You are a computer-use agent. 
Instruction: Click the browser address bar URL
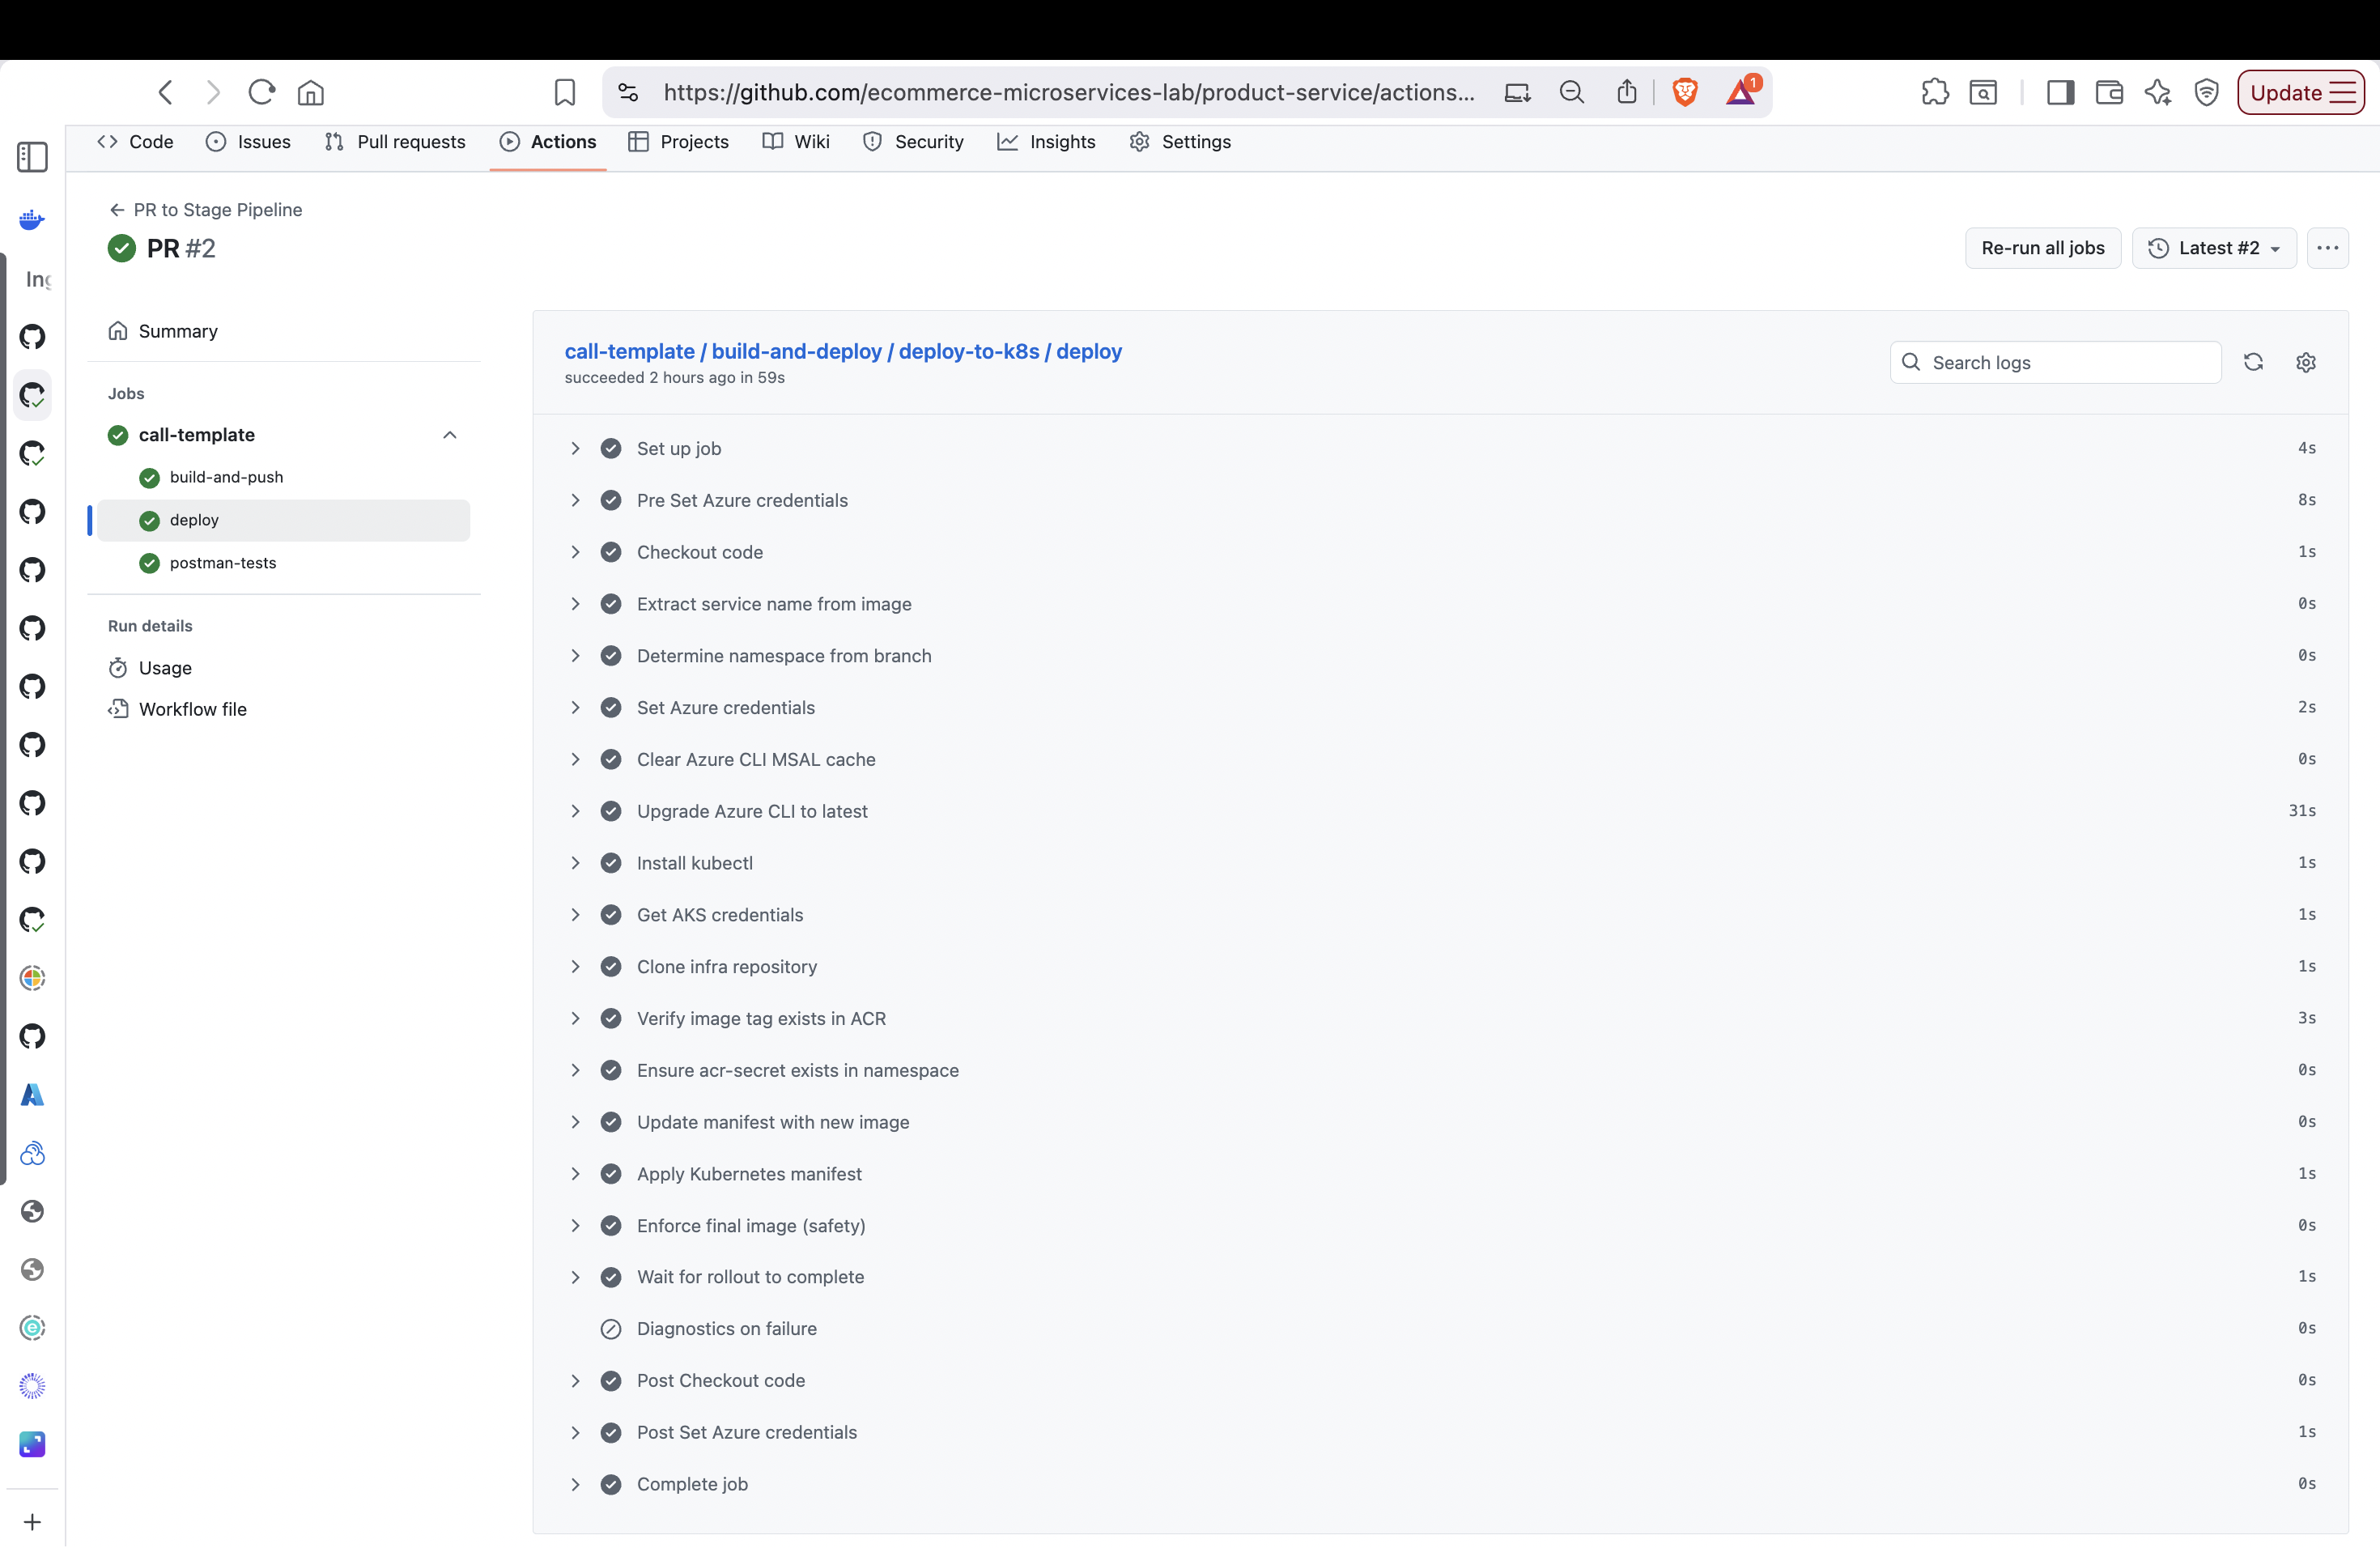click(1069, 93)
